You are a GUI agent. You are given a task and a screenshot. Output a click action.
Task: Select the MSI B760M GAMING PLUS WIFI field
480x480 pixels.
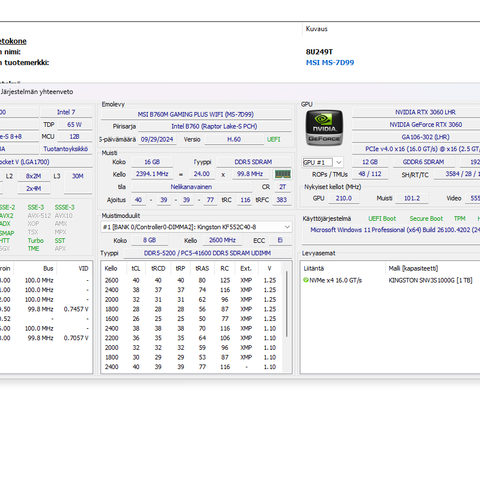(x=196, y=114)
